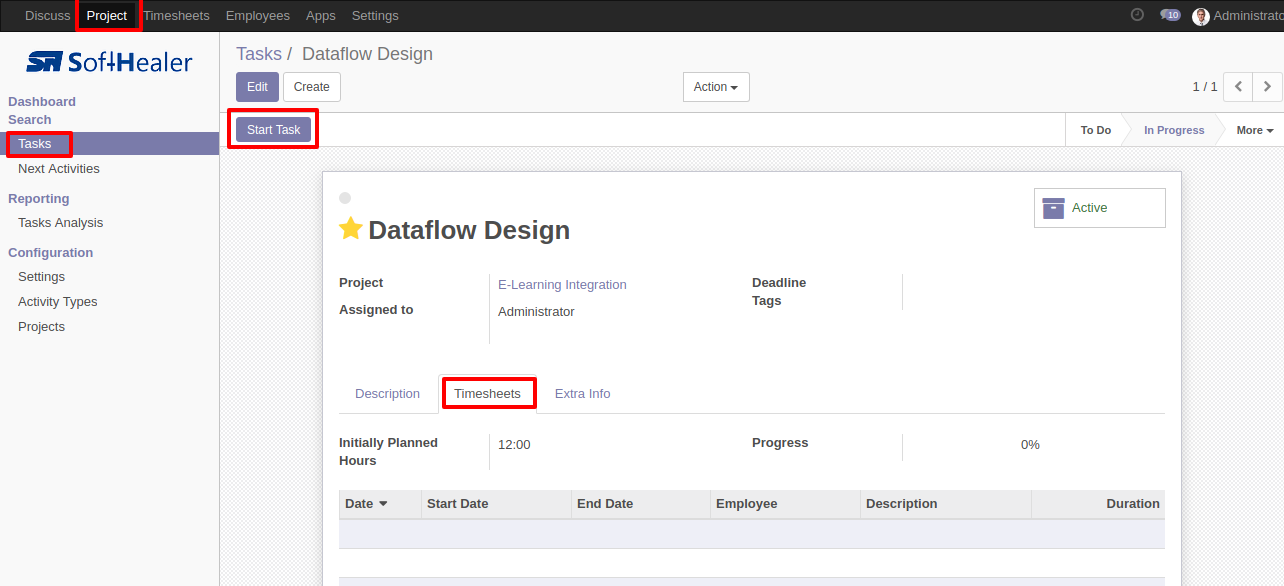Open the Timesheets top menu
1284x586 pixels.
[177, 16]
